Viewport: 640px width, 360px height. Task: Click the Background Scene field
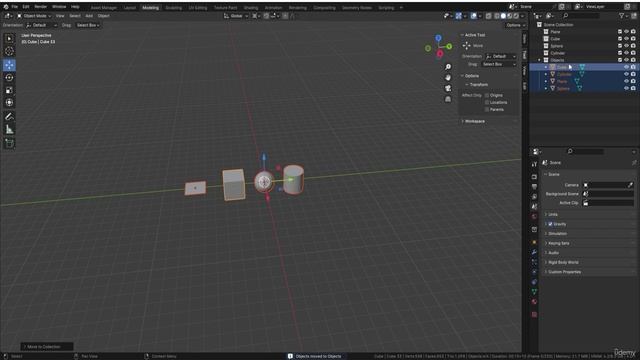click(x=608, y=194)
